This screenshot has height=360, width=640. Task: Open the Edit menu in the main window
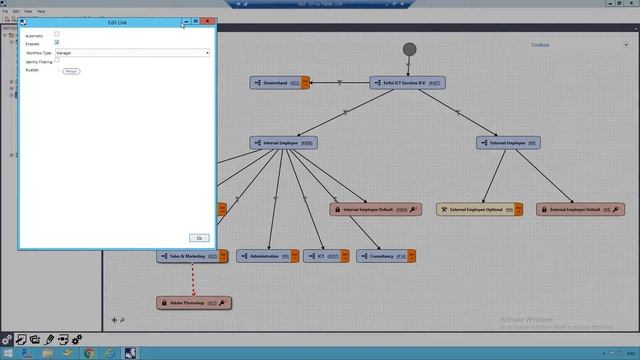click(x=16, y=11)
